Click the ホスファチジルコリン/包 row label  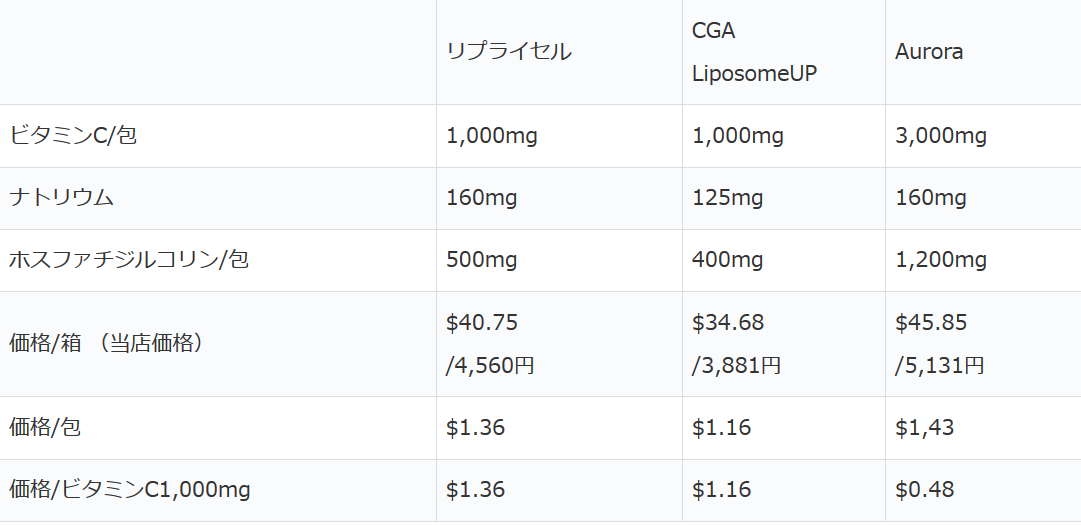point(129,260)
